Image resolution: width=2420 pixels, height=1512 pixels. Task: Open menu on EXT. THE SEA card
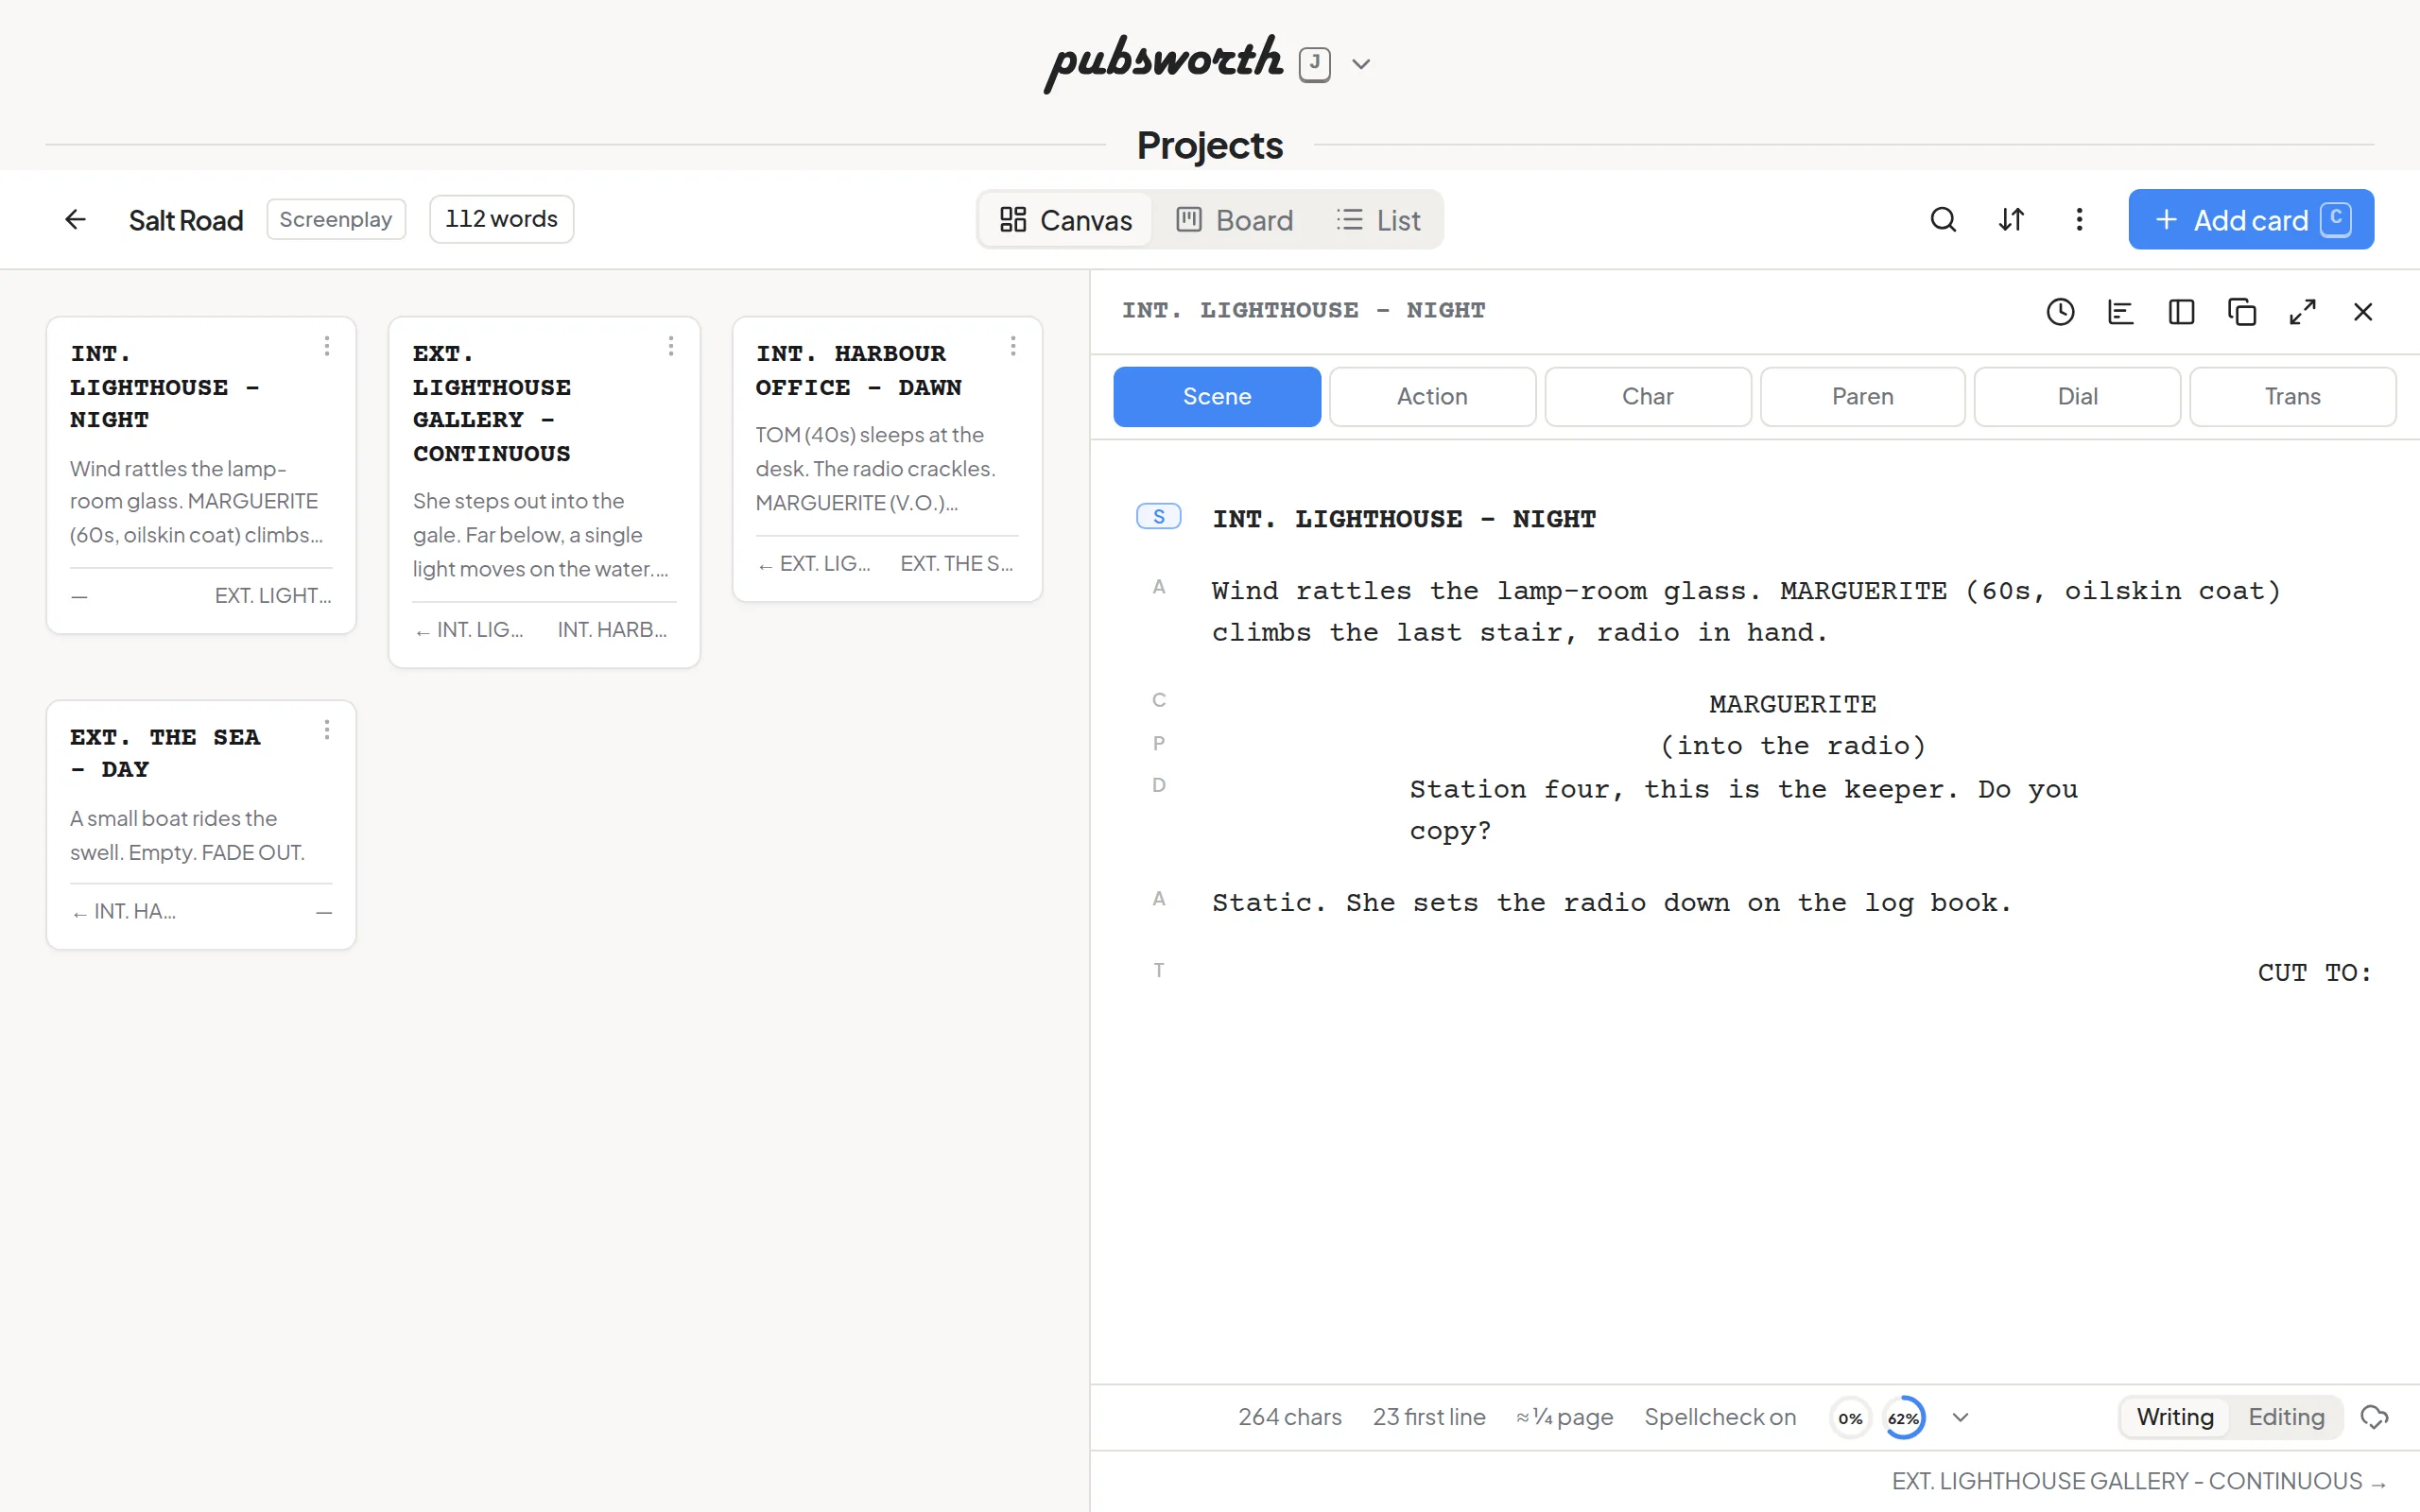(327, 730)
